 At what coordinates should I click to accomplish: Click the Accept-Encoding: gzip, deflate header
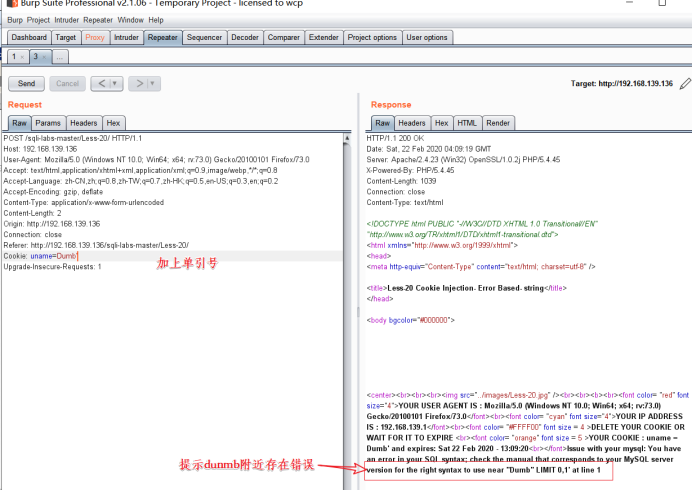click(x=53, y=192)
